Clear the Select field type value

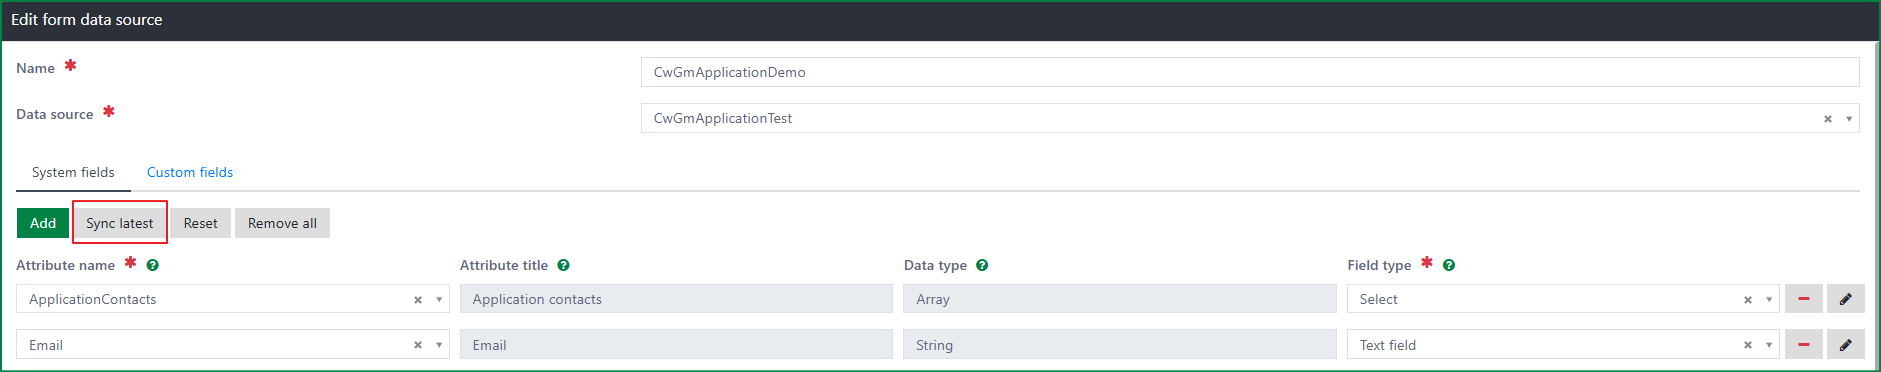[x=1748, y=300]
